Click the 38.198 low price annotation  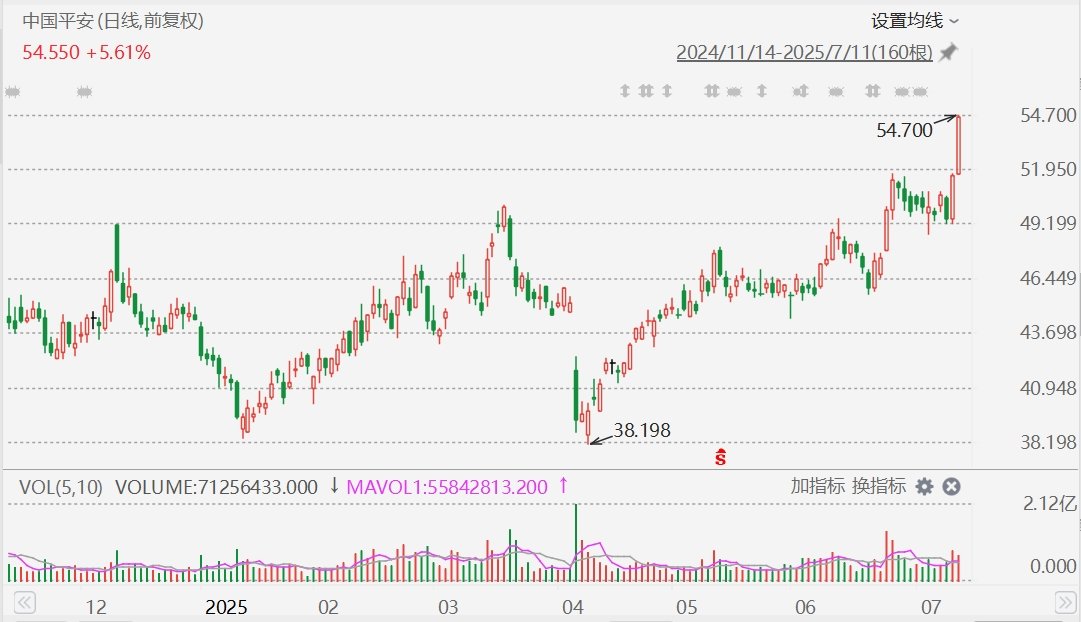[642, 430]
